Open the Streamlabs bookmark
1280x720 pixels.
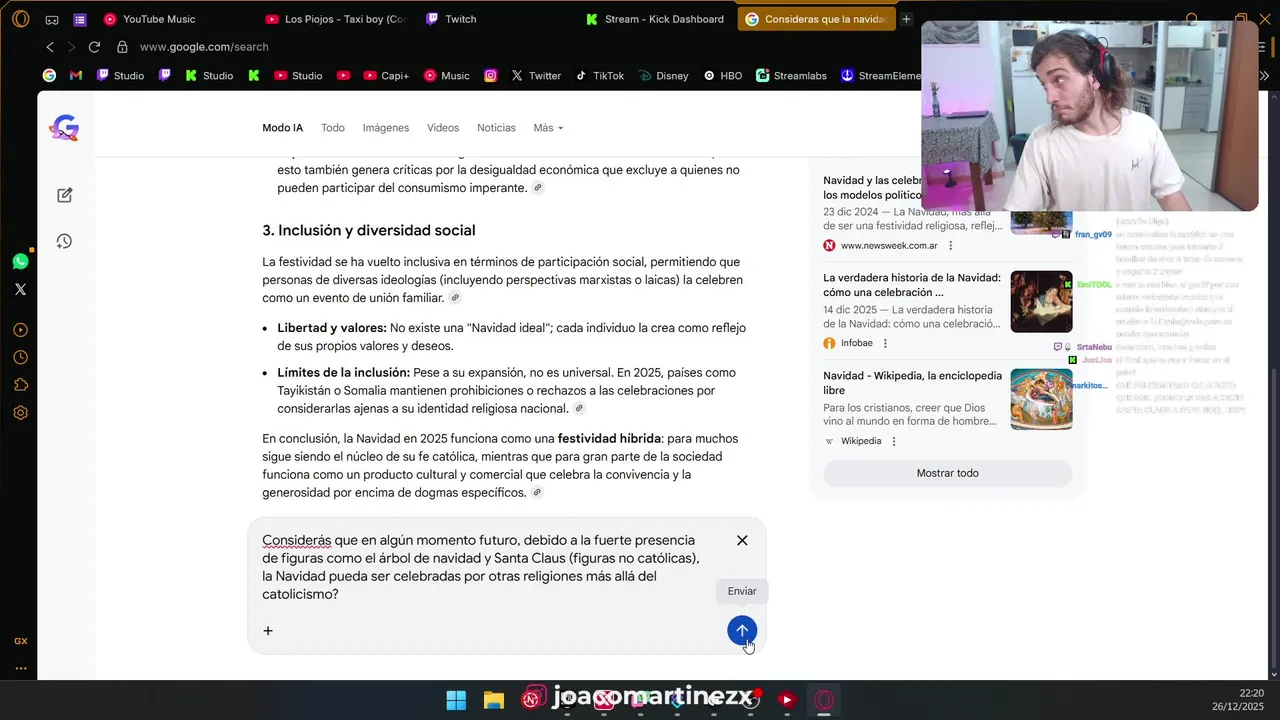[x=792, y=75]
